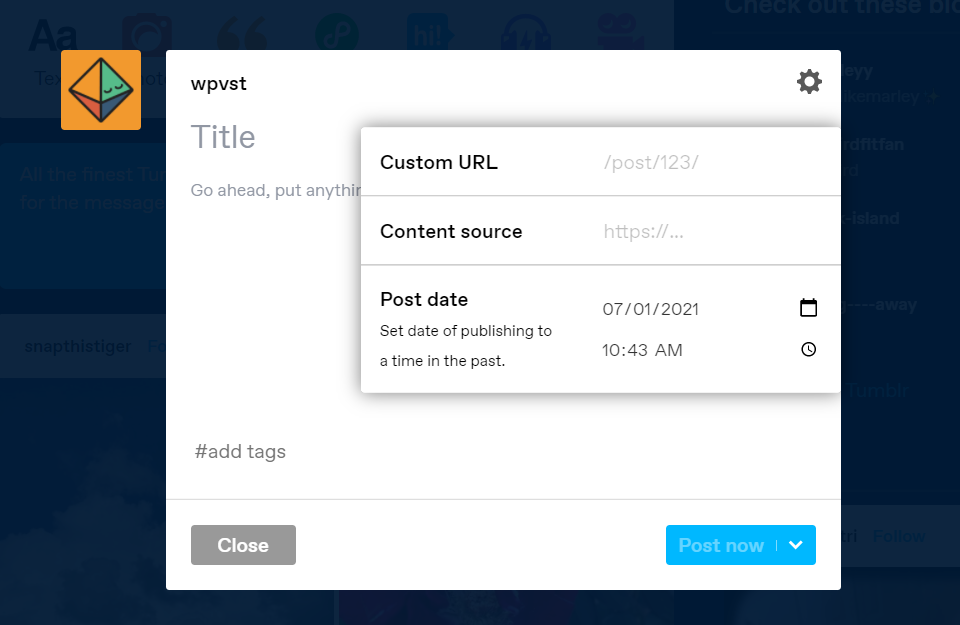Click the clock icon beside 10:43 AM
Screen dimensions: 960x625
[x=809, y=350]
